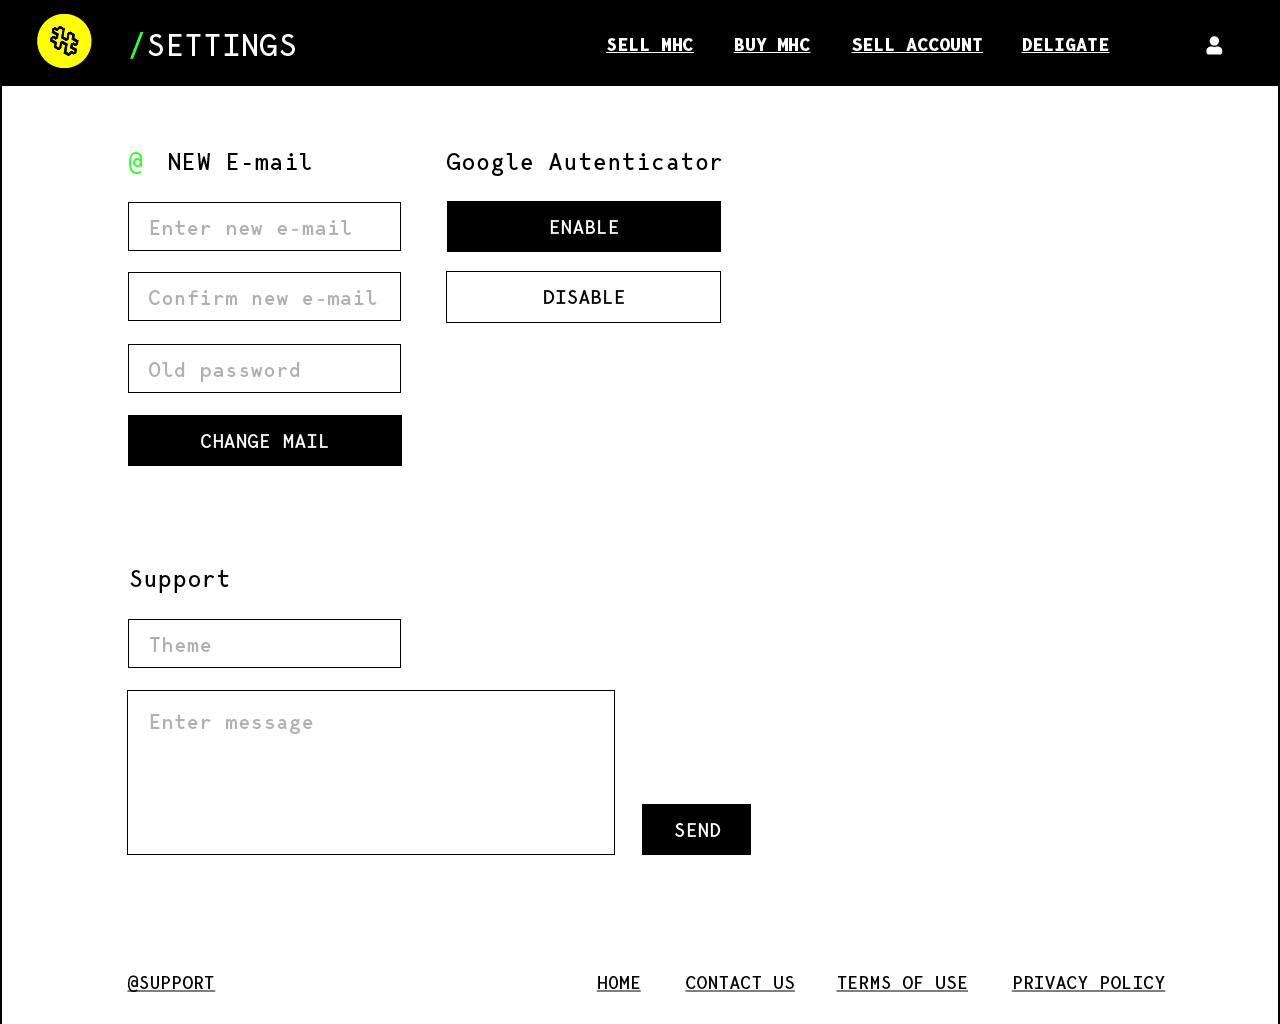View the TERMS OF USE page

(902, 983)
